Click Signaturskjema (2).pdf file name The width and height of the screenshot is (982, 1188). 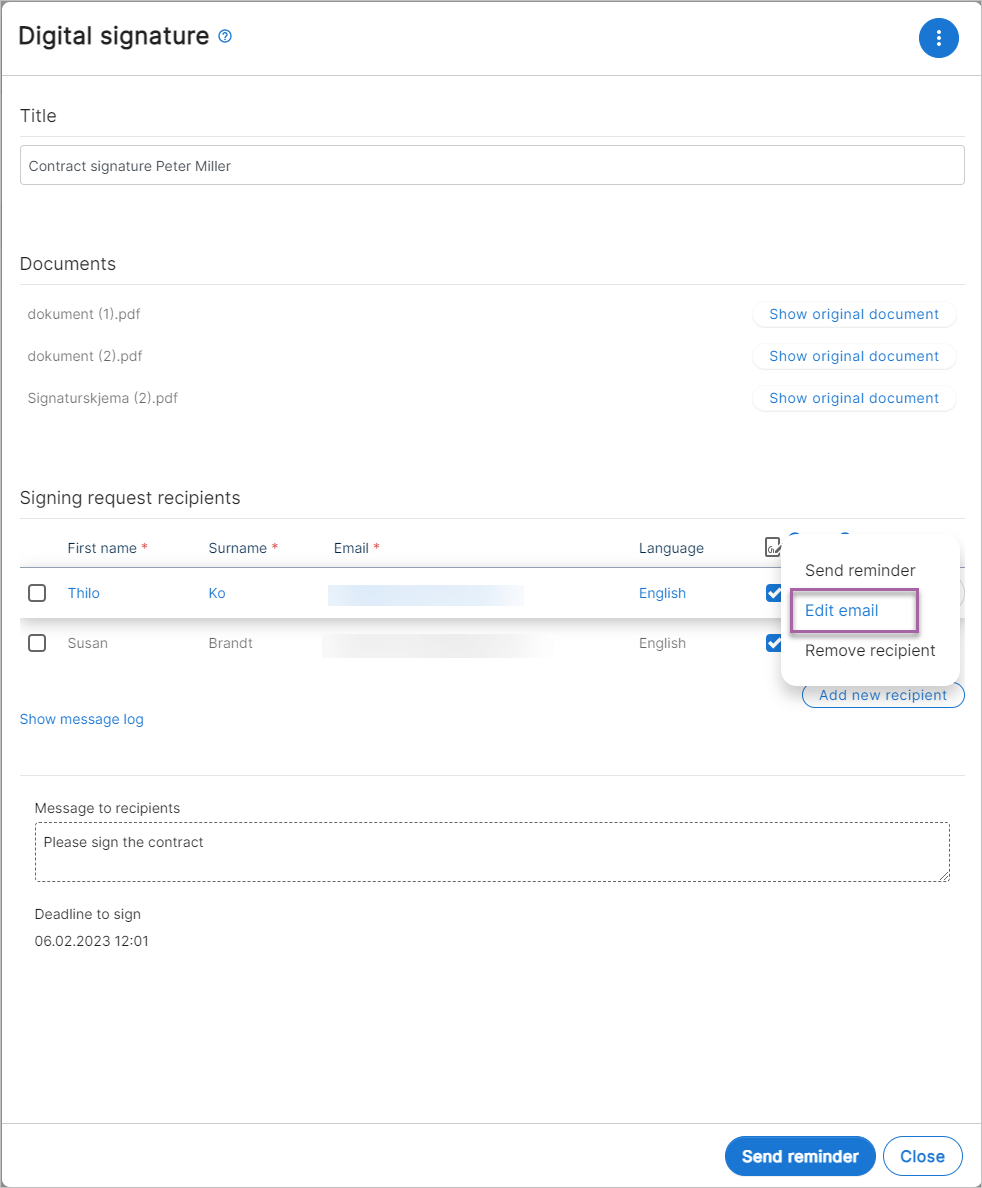[102, 398]
